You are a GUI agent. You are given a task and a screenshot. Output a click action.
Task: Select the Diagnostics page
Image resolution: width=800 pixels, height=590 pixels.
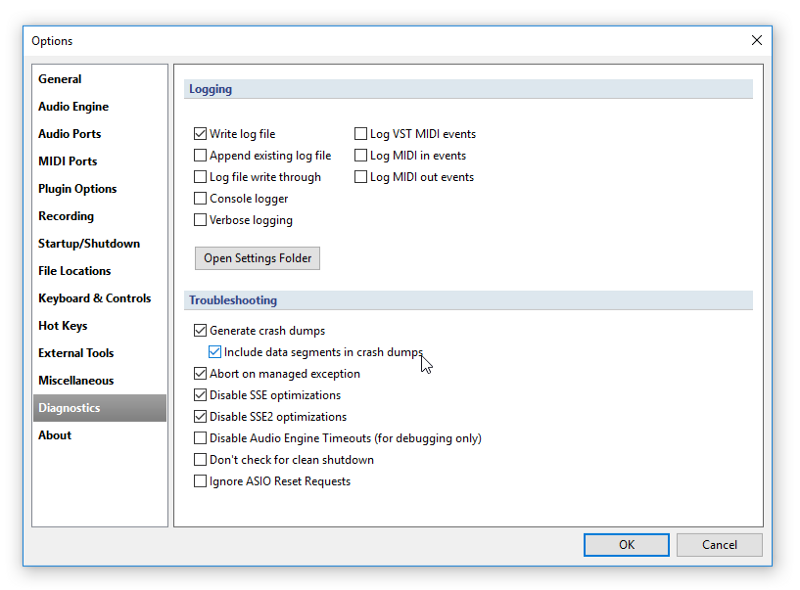click(x=99, y=408)
